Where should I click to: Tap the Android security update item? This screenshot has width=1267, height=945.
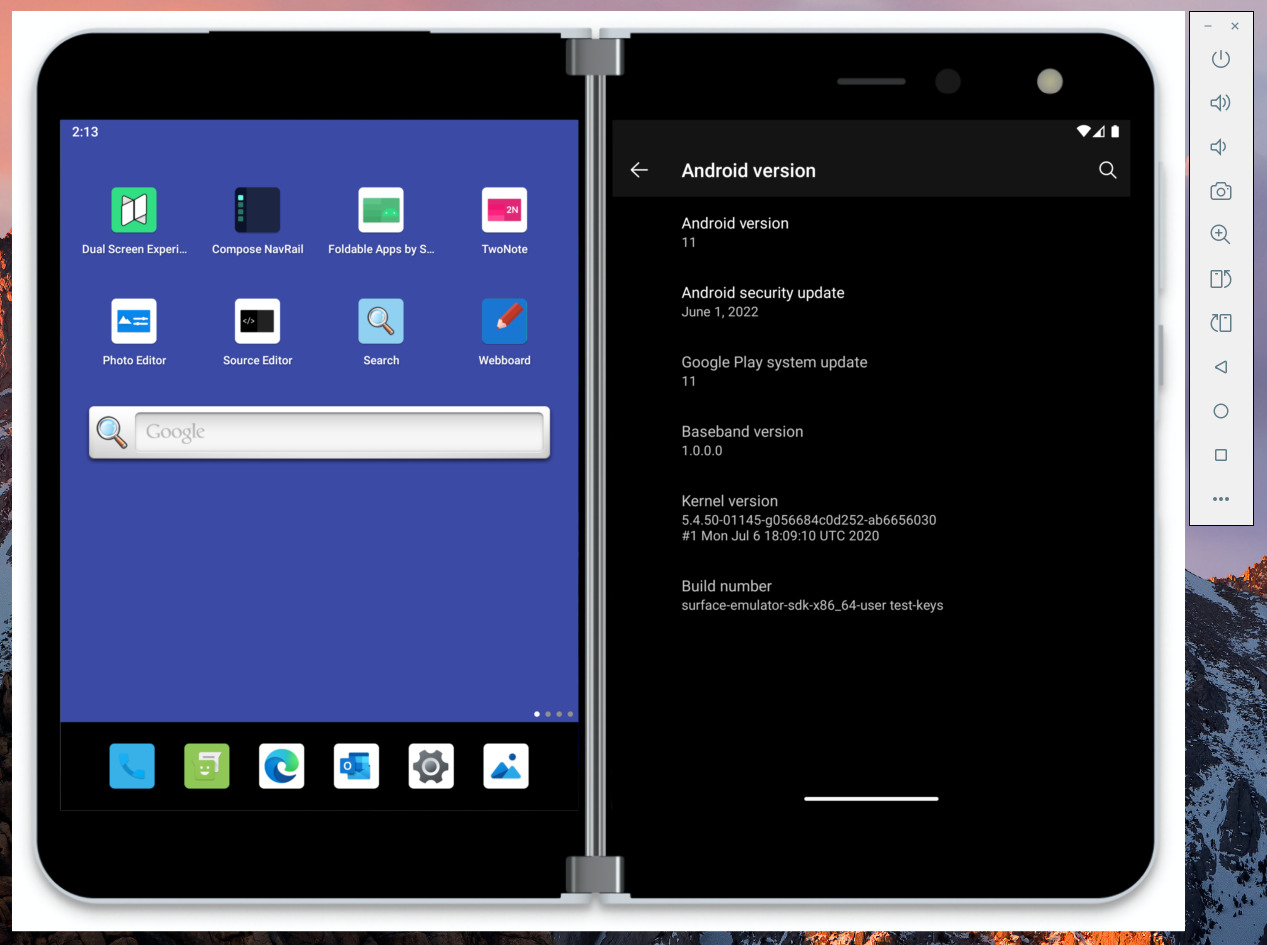tap(763, 301)
